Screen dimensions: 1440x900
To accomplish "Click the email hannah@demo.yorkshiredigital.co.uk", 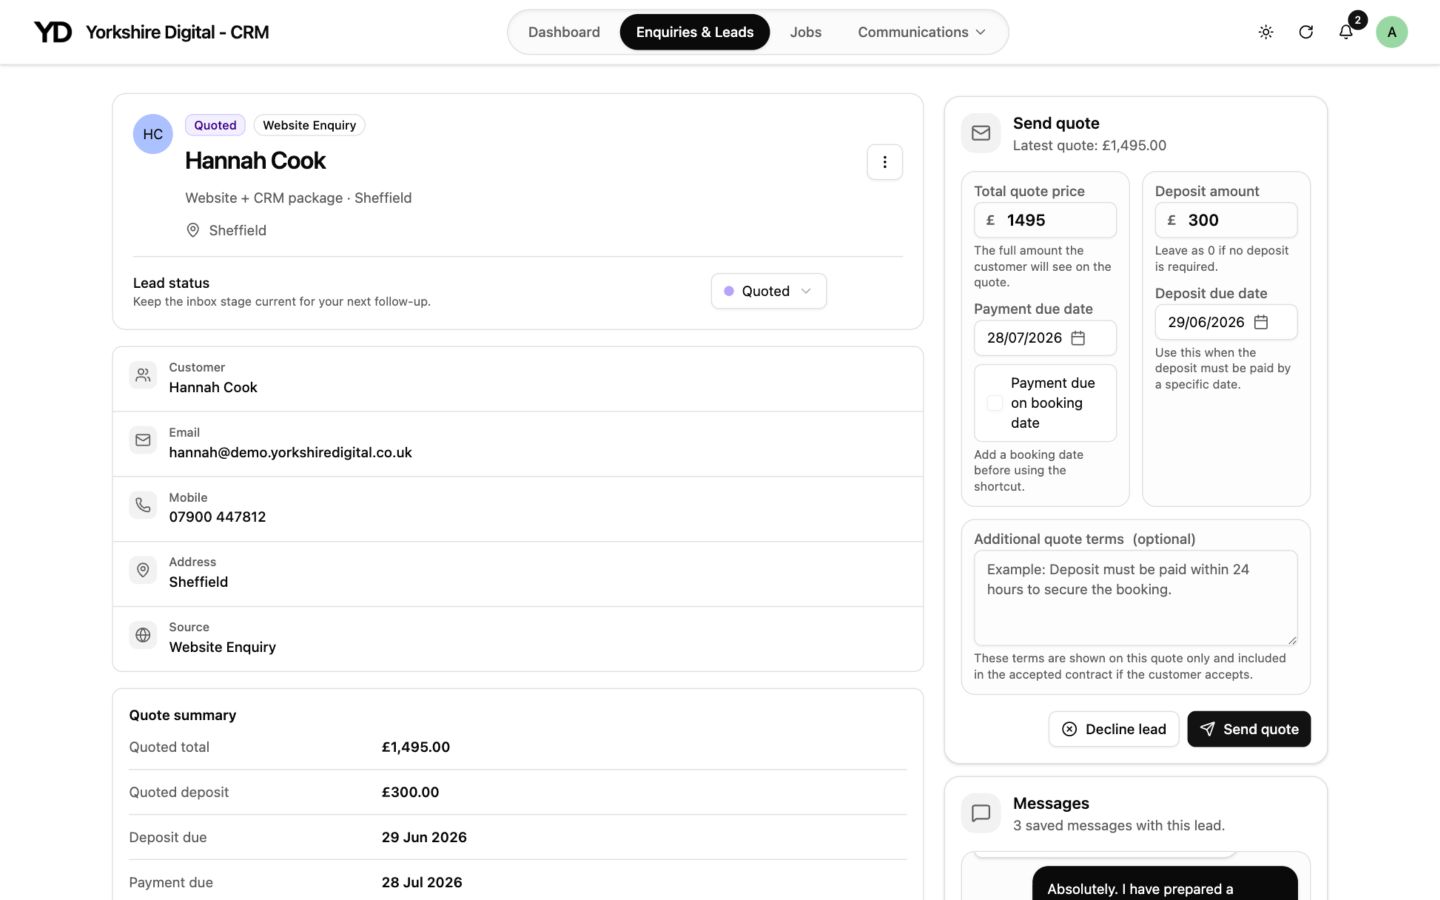I will click(290, 452).
